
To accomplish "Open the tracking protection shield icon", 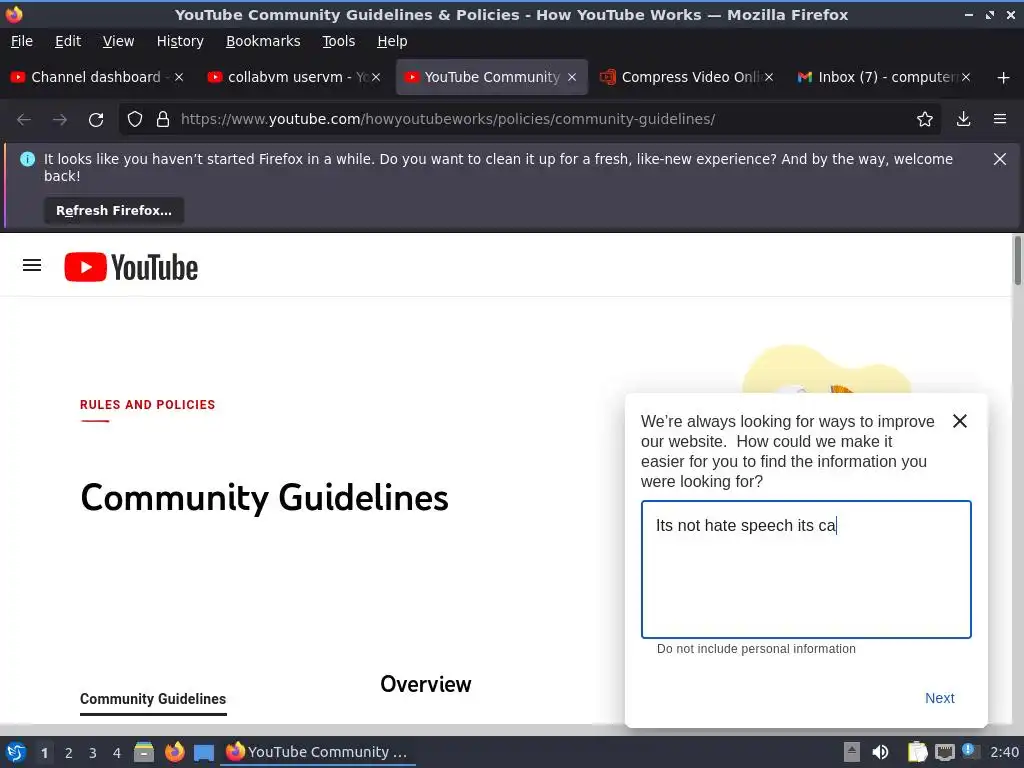I will [135, 120].
